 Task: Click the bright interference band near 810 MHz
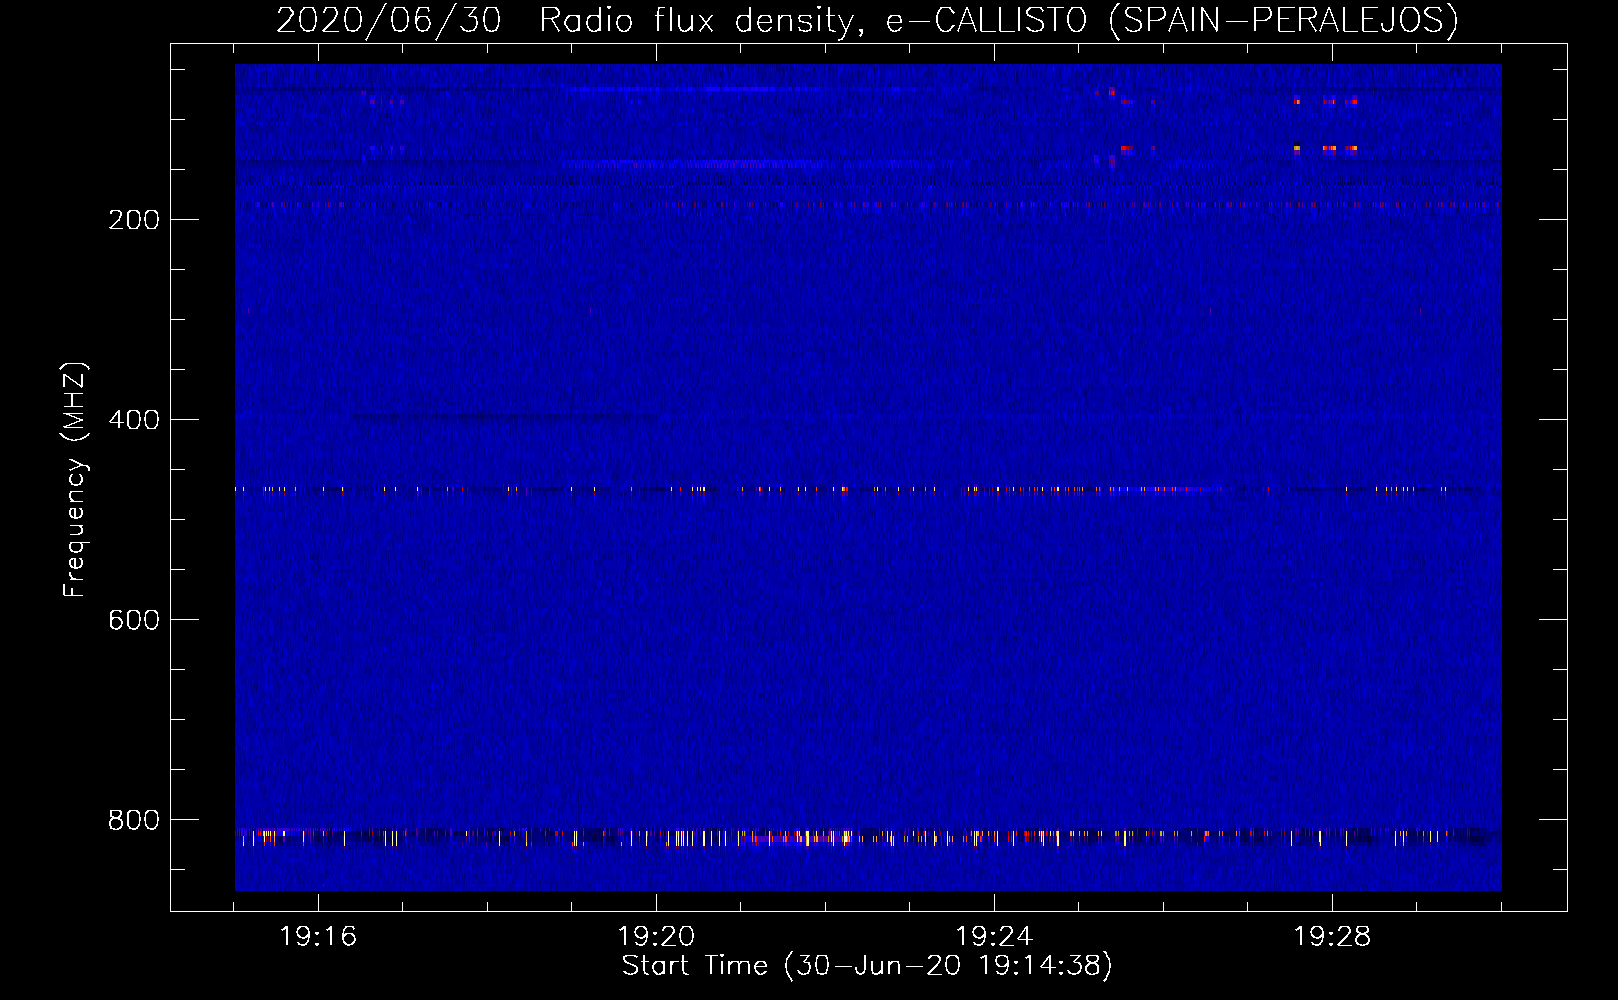(x=868, y=837)
